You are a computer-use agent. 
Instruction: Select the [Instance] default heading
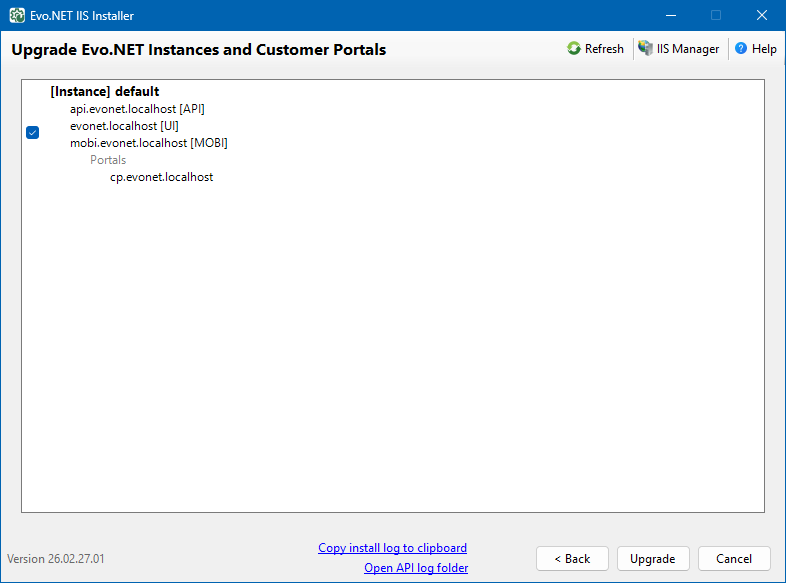pos(105,91)
